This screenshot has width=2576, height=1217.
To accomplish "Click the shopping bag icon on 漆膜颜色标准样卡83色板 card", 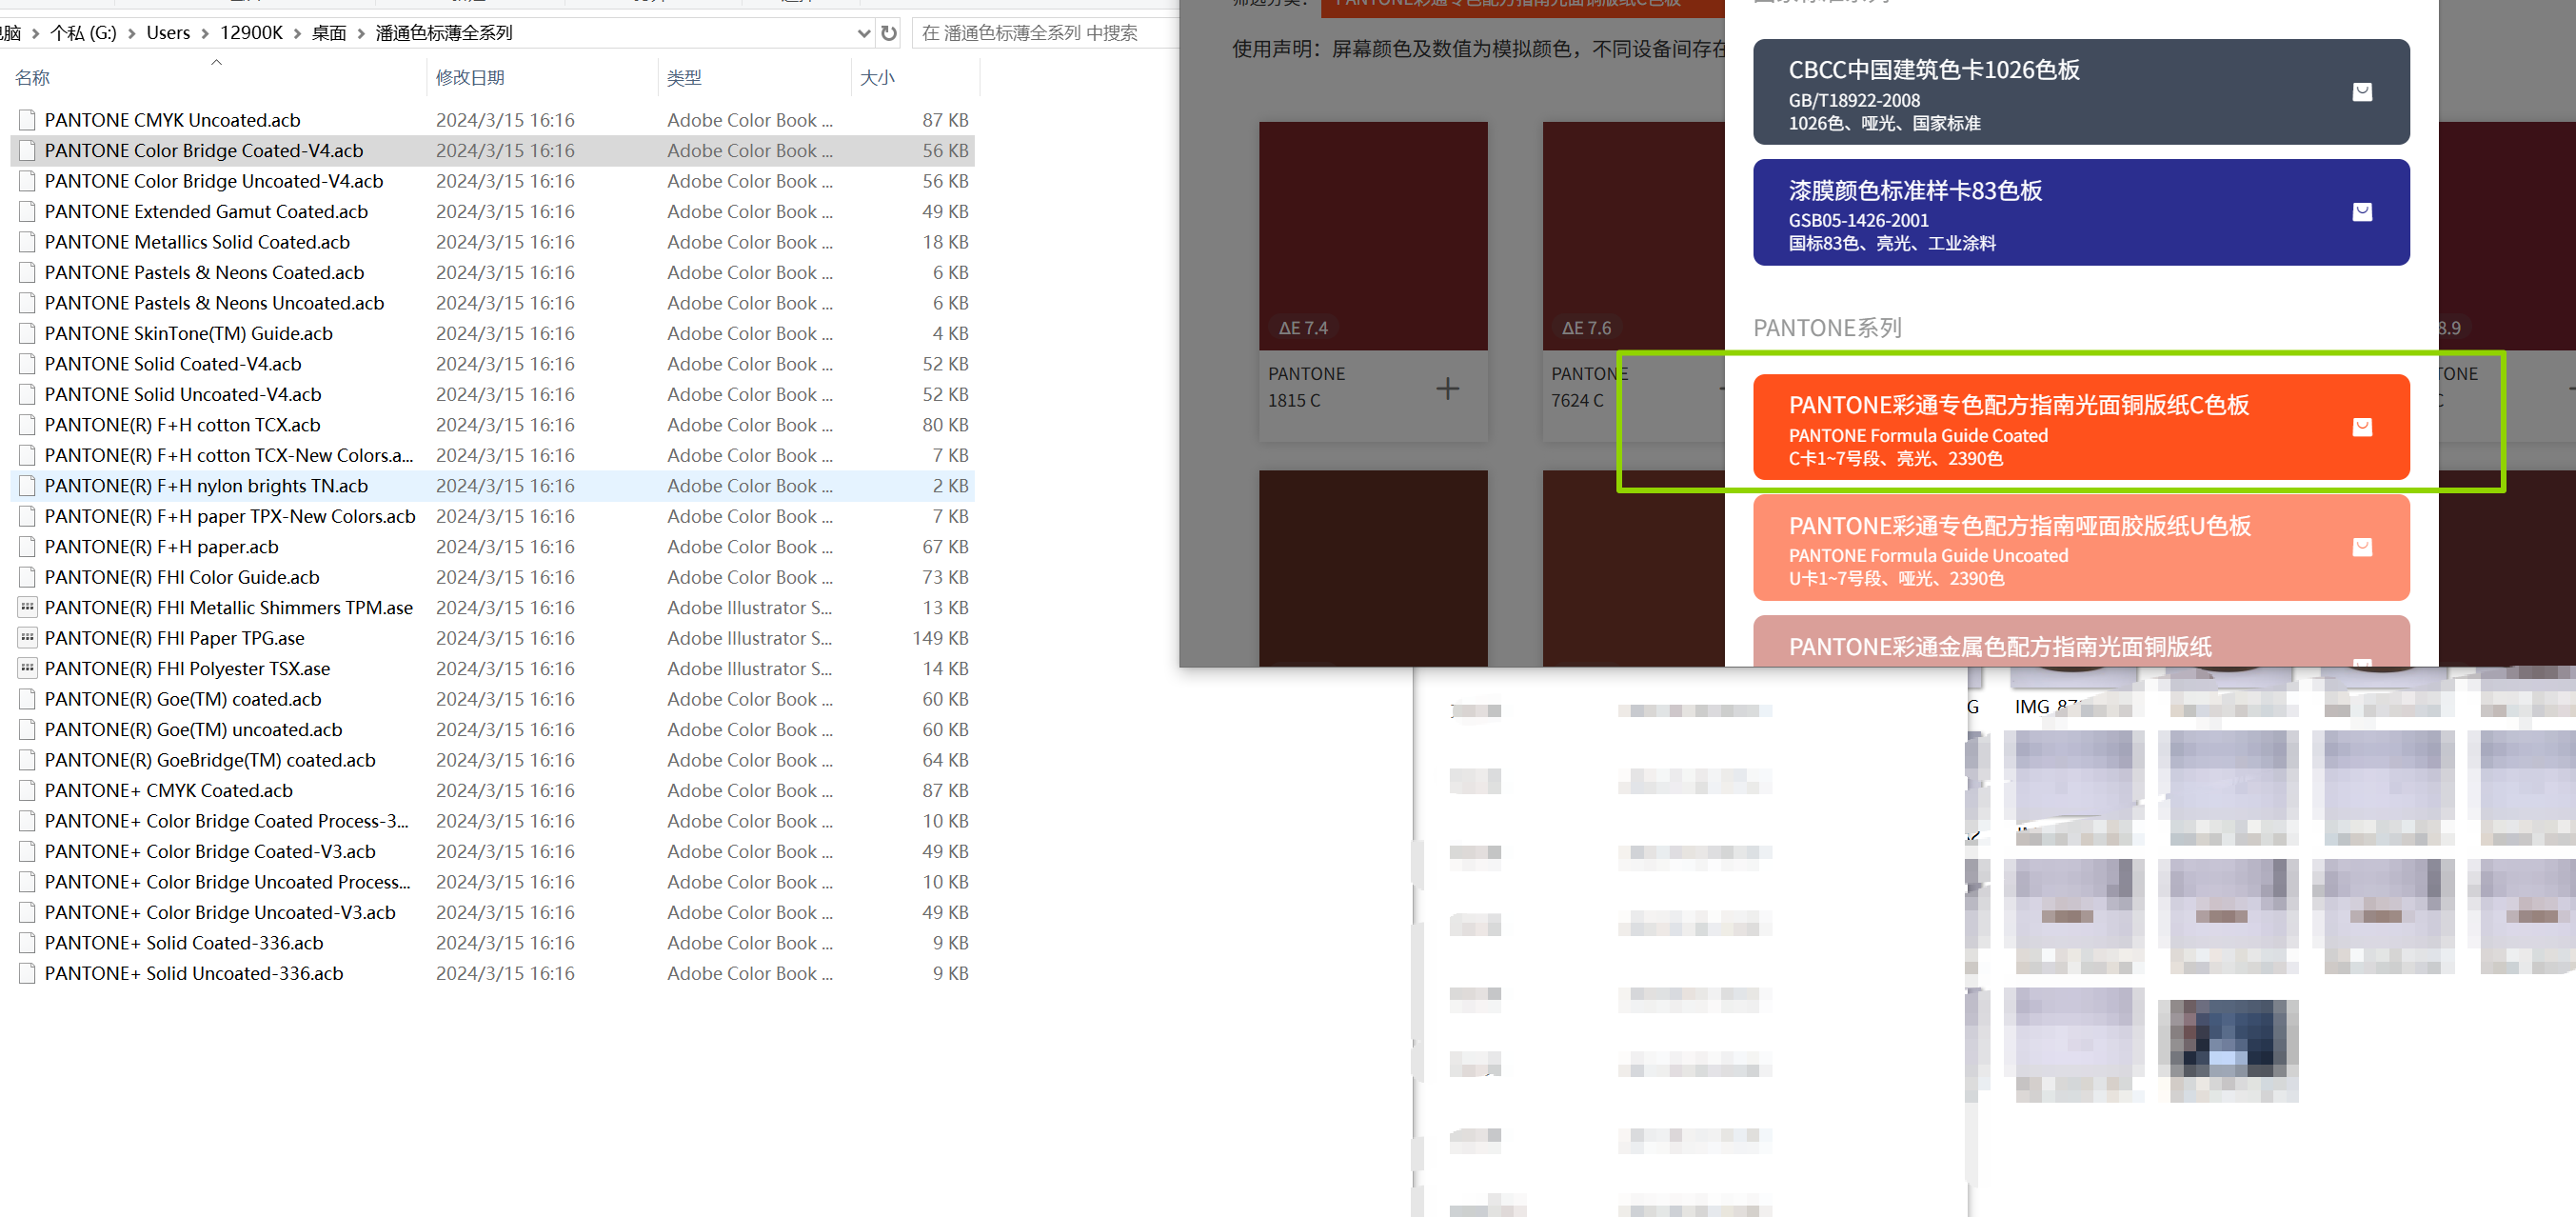I will (x=2363, y=212).
